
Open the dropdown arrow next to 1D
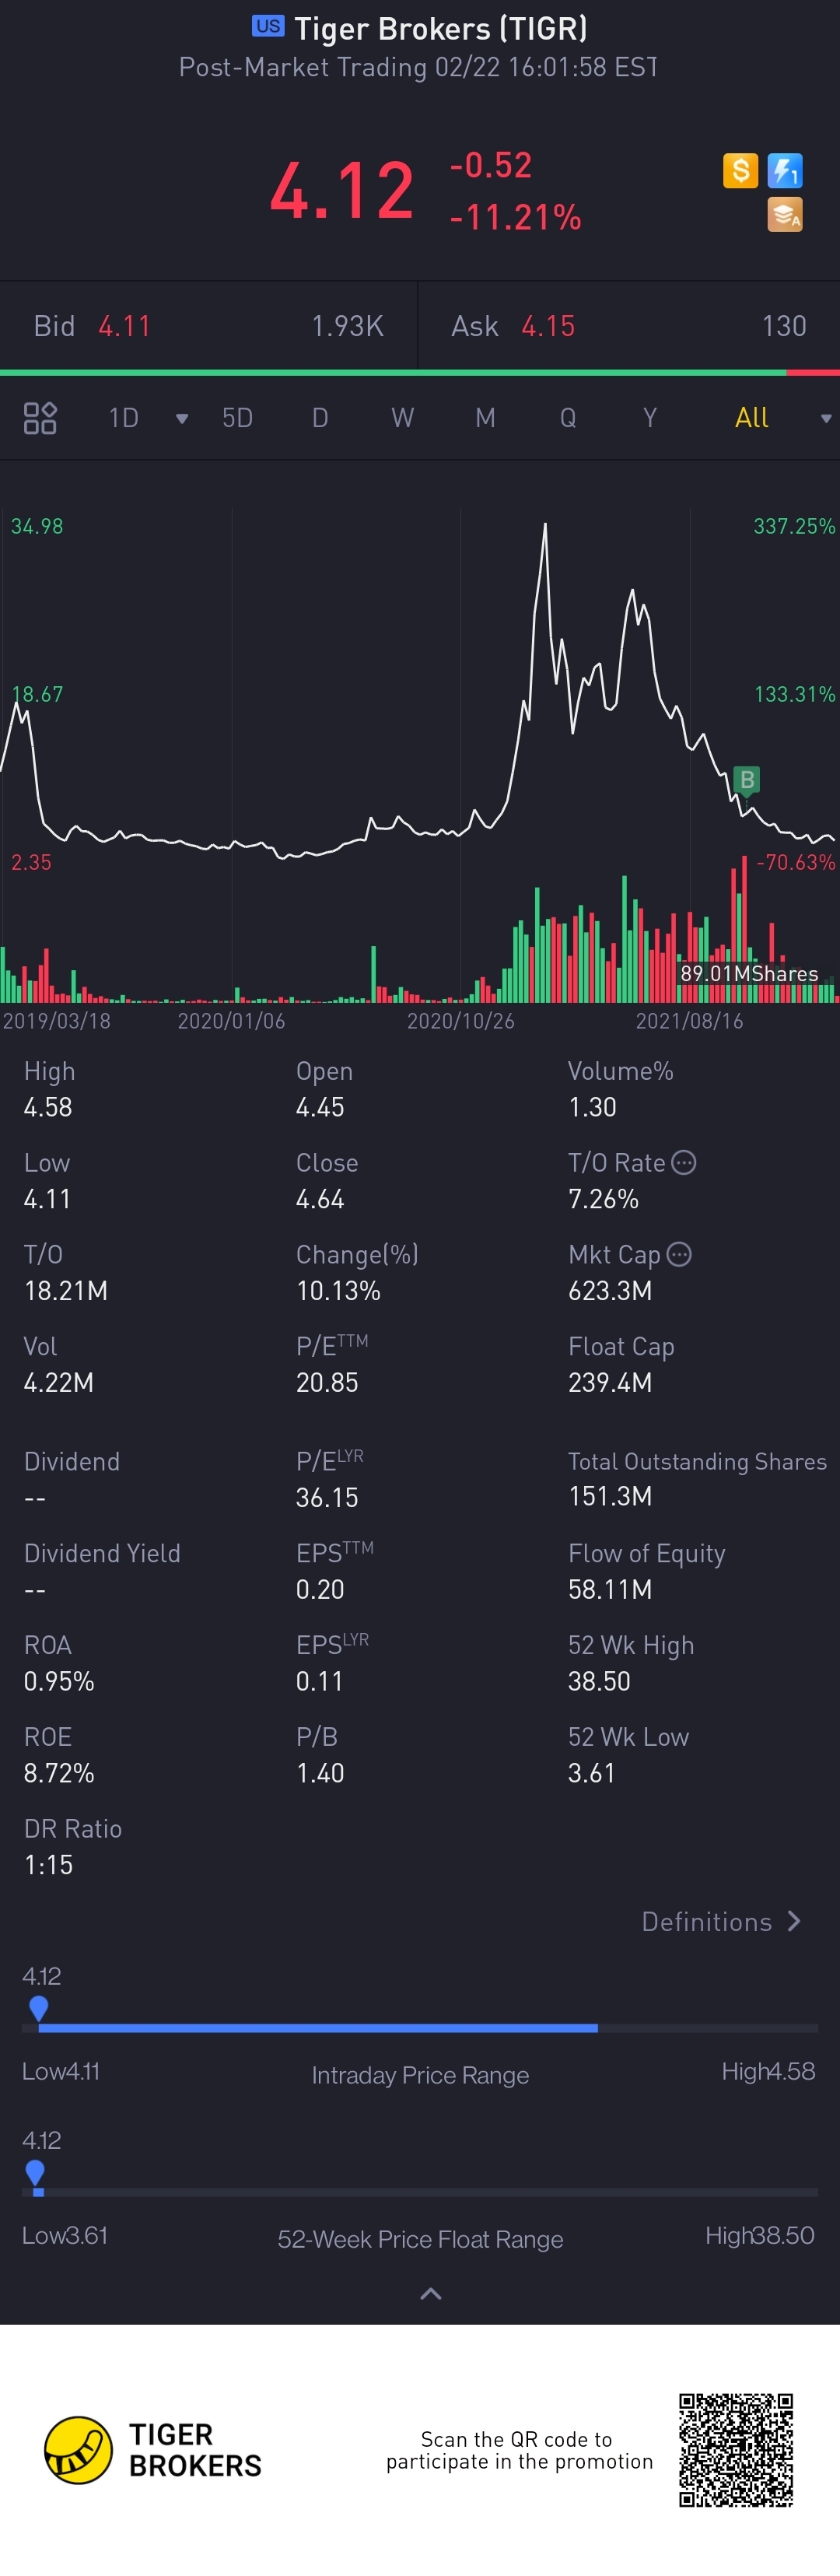pyautogui.click(x=182, y=419)
